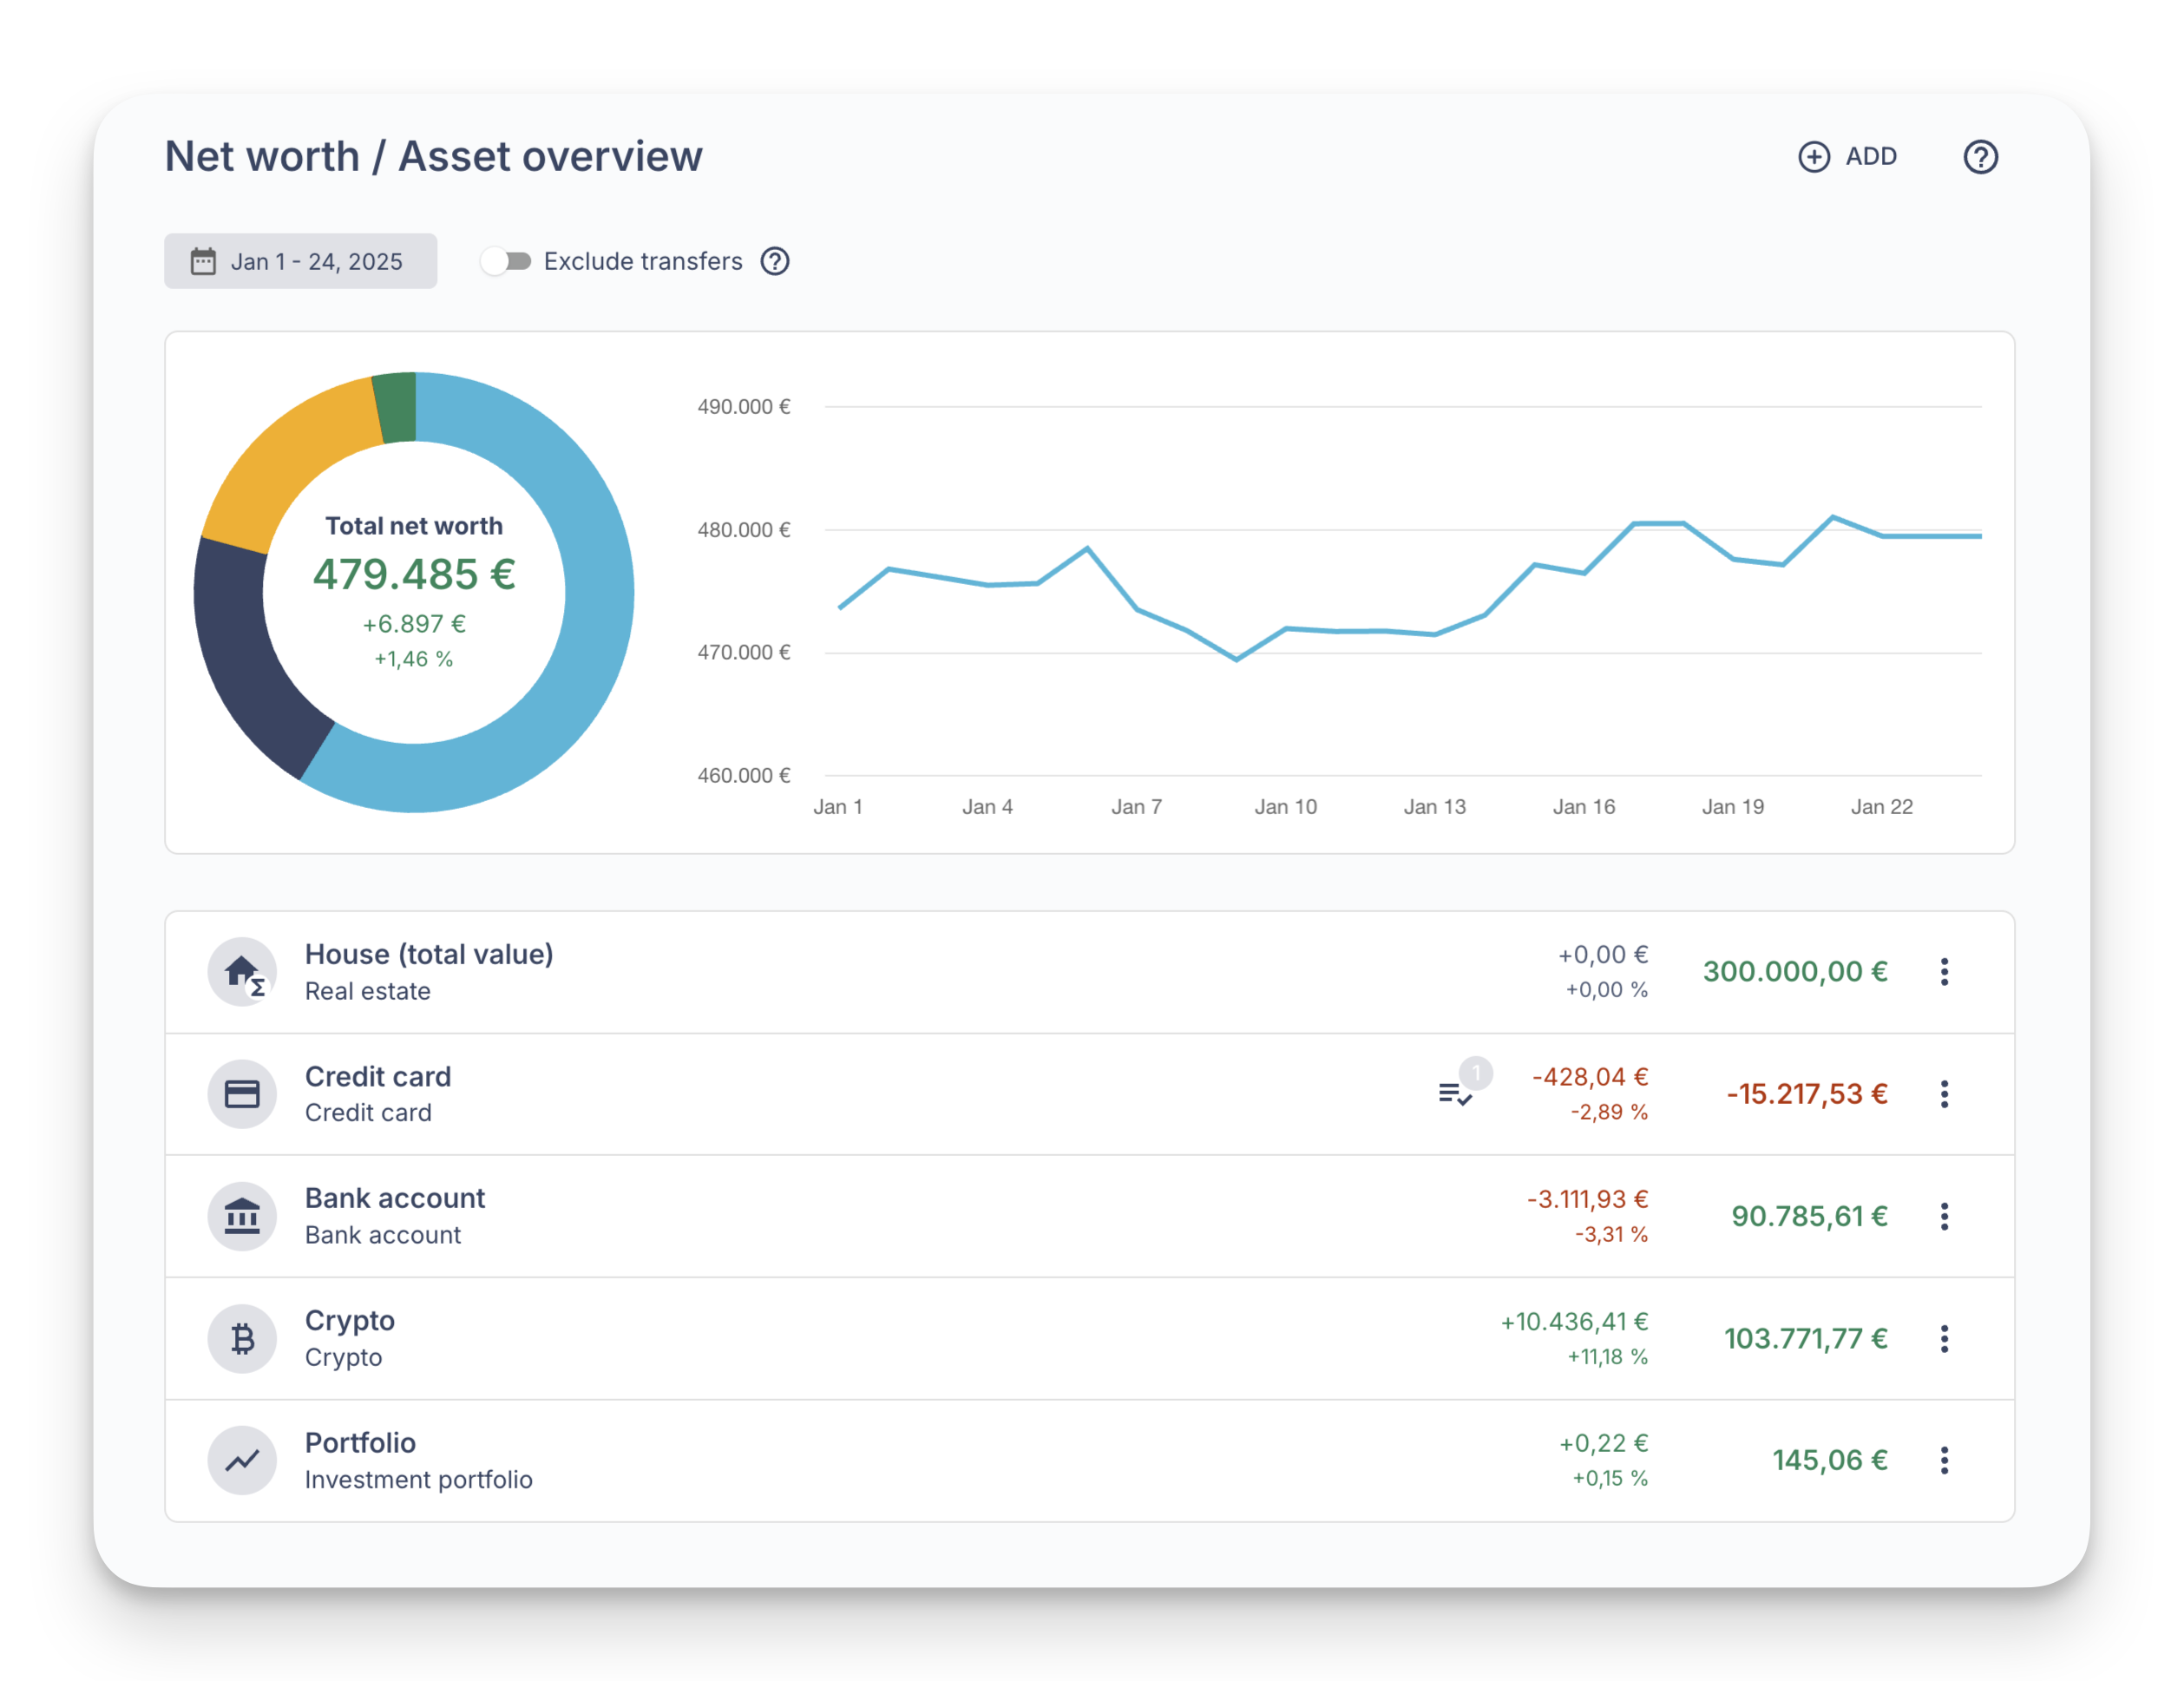Click the House real estate icon
This screenshot has height=1681, width=2184.
coord(242,971)
